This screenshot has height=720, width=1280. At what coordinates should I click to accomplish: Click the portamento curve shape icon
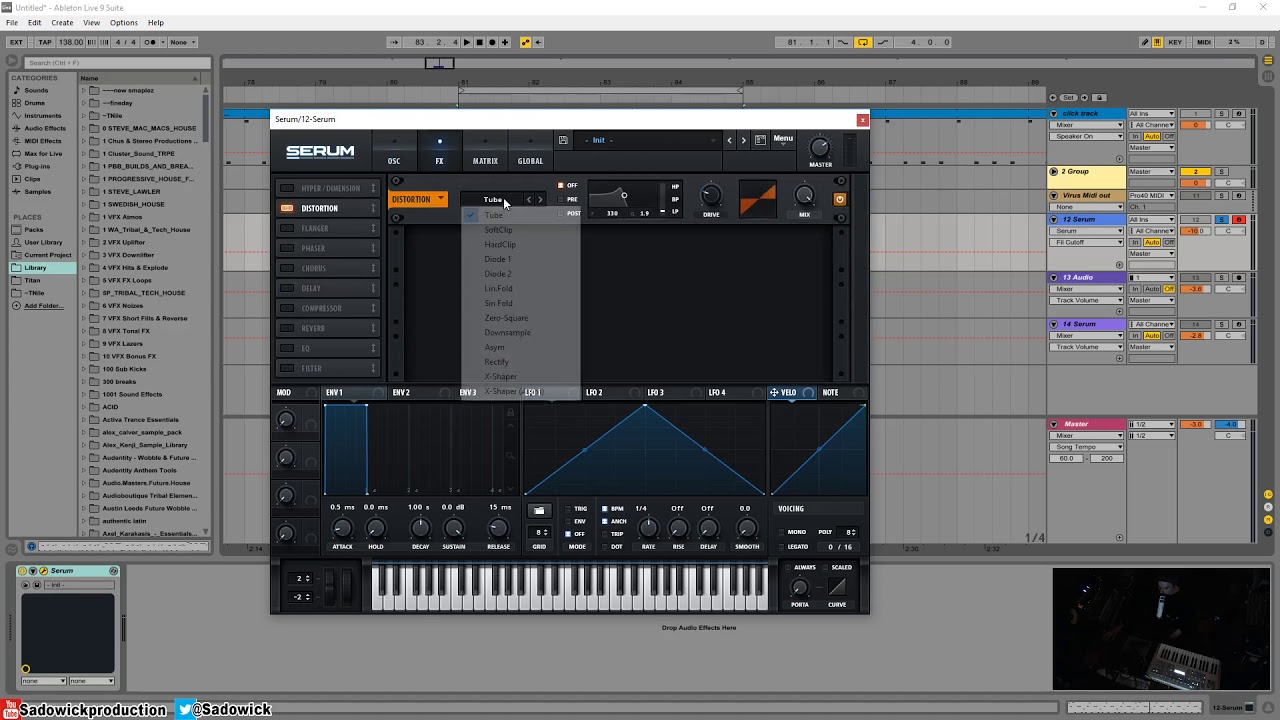tap(837, 587)
